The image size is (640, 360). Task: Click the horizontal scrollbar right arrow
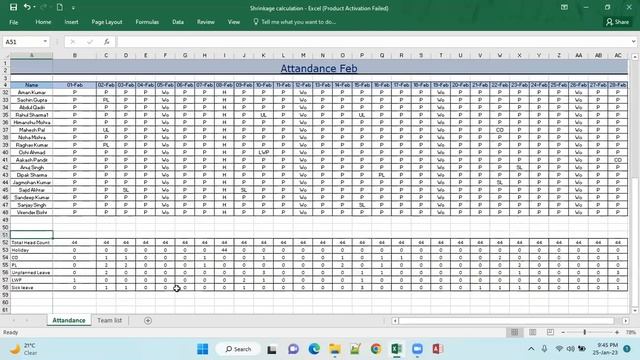coord(625,321)
